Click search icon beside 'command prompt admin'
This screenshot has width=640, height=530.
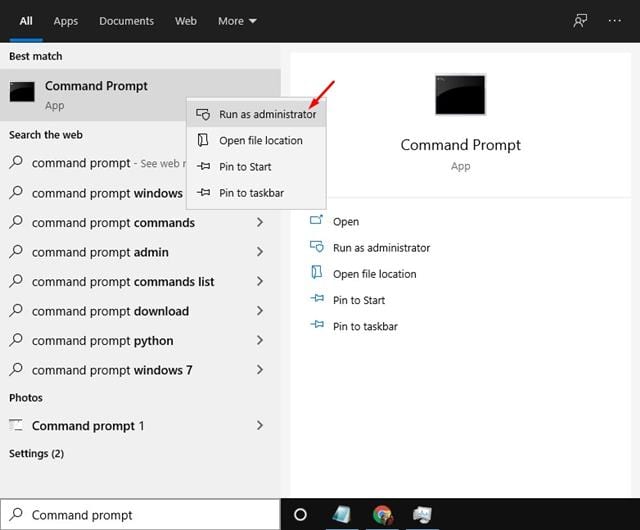tap(16, 252)
